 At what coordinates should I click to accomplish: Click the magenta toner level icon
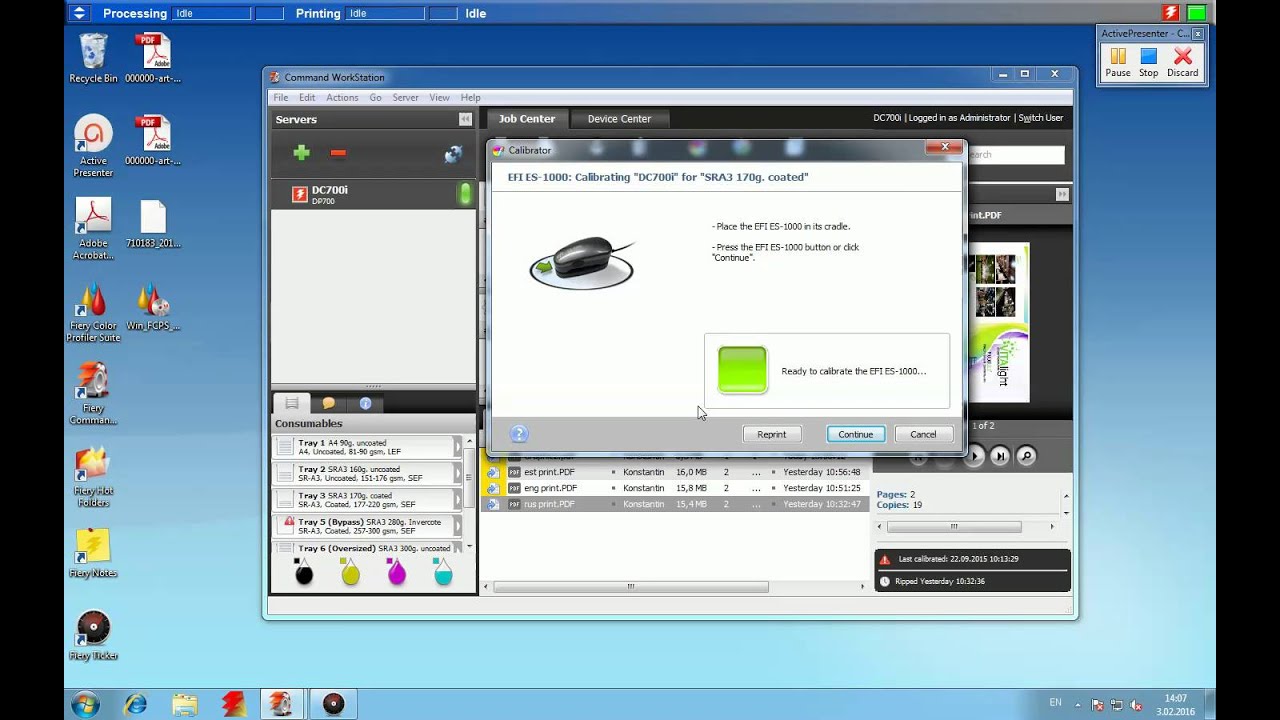pyautogui.click(x=397, y=572)
